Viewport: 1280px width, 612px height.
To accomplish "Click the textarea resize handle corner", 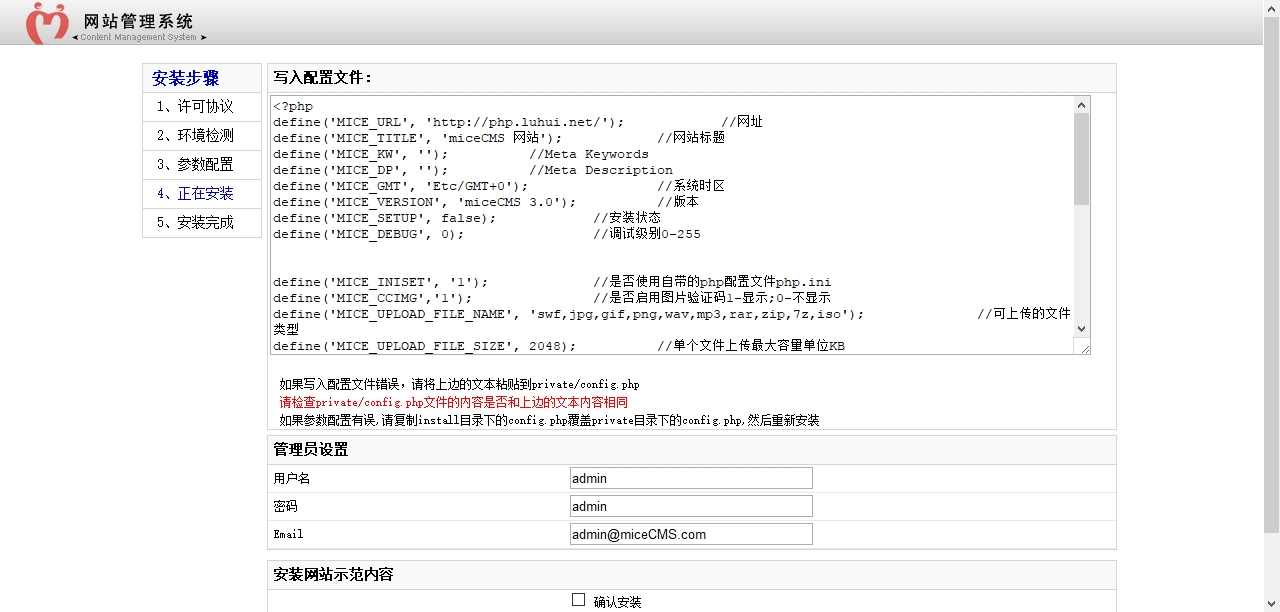I will pos(1082,346).
